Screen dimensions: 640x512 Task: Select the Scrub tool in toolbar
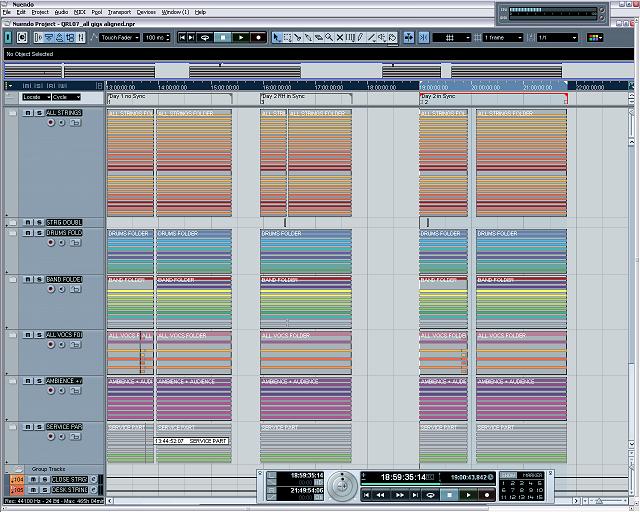point(393,38)
